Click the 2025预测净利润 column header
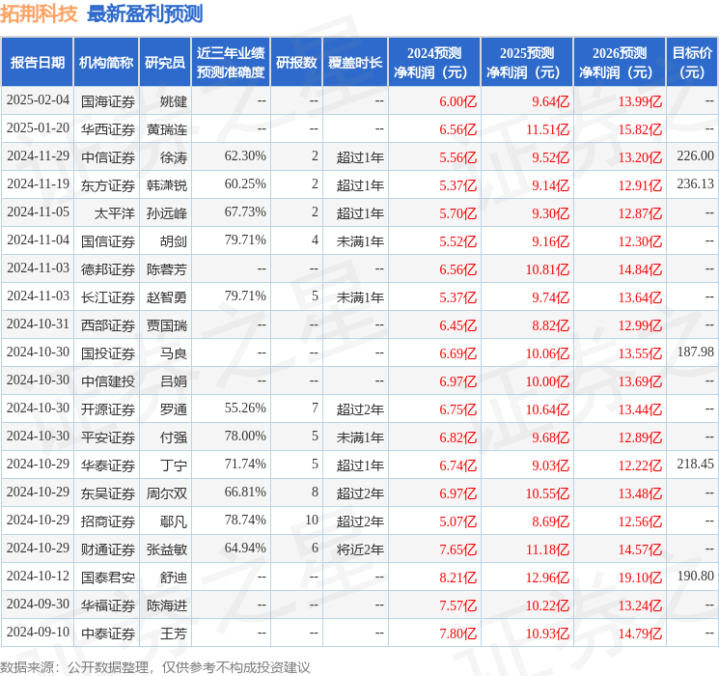The image size is (719, 676). (x=527, y=62)
